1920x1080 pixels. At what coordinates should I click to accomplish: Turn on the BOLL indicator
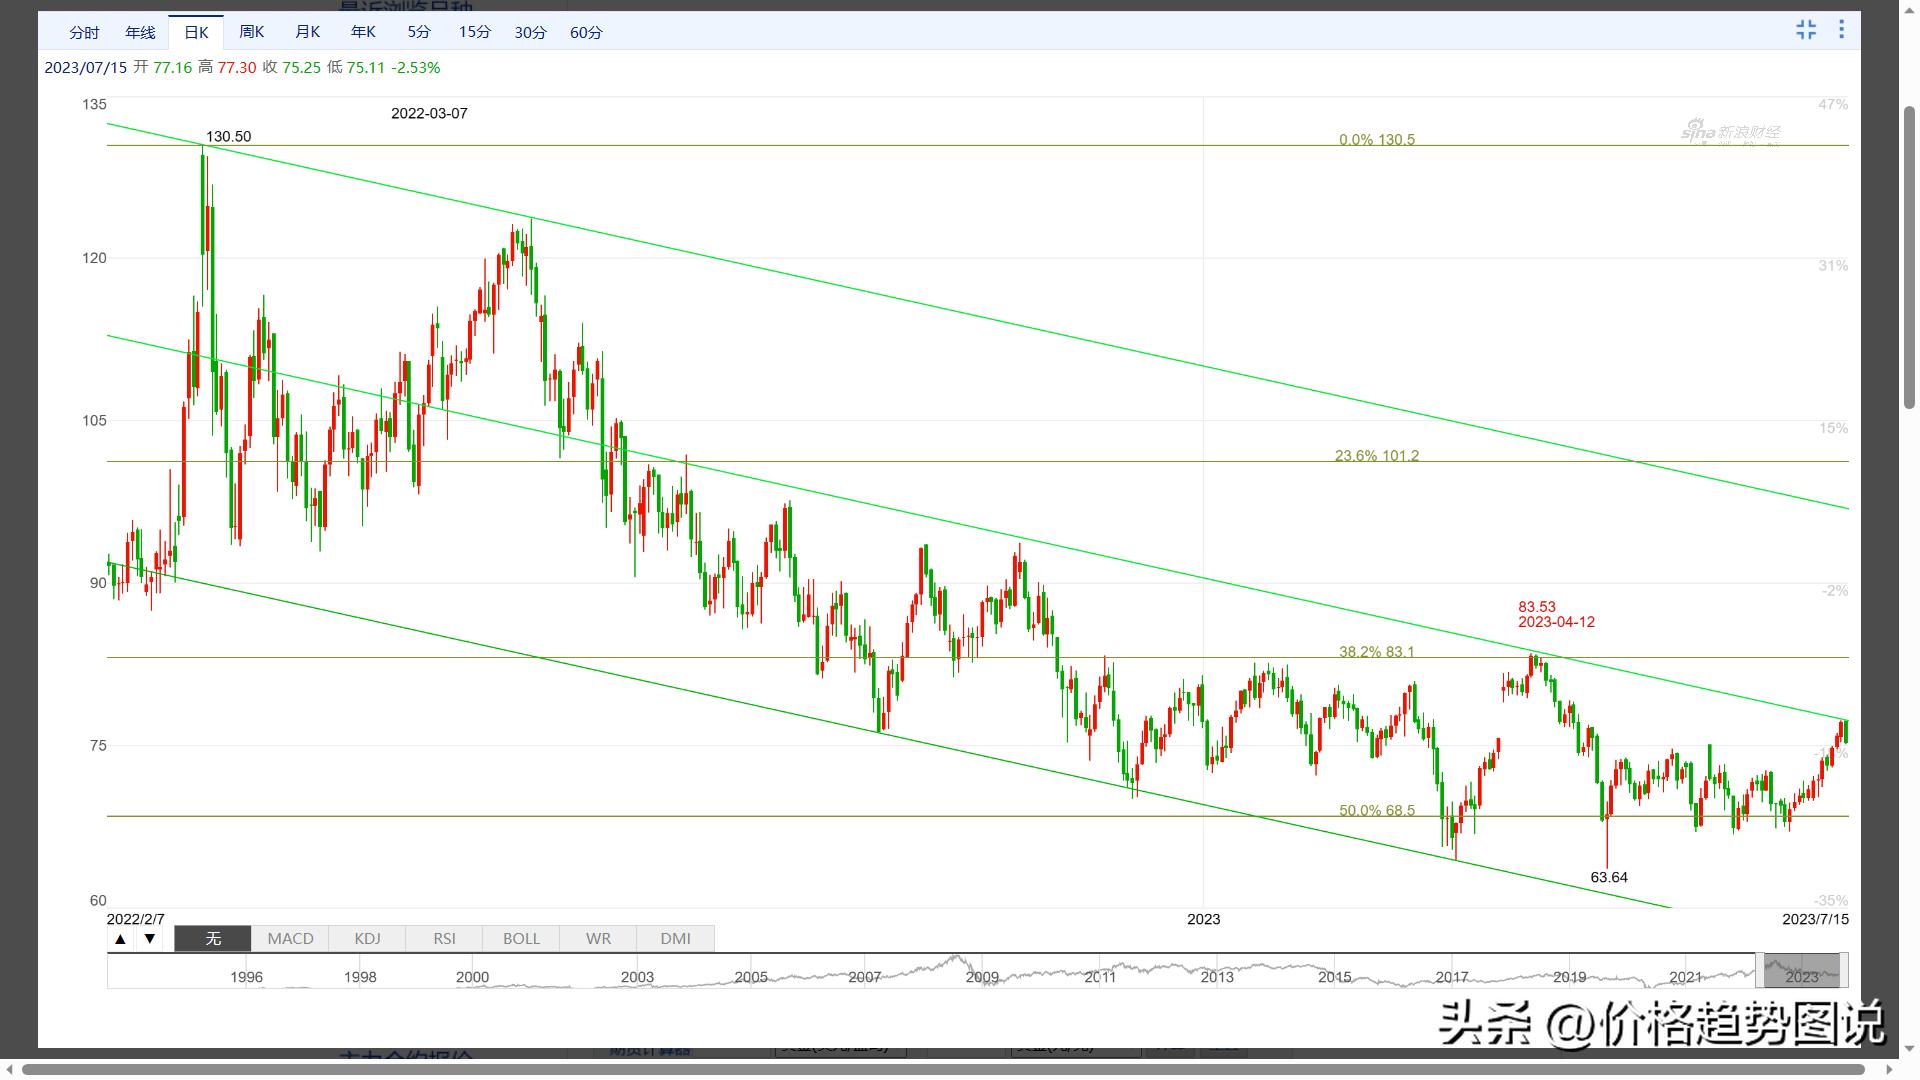(x=521, y=939)
